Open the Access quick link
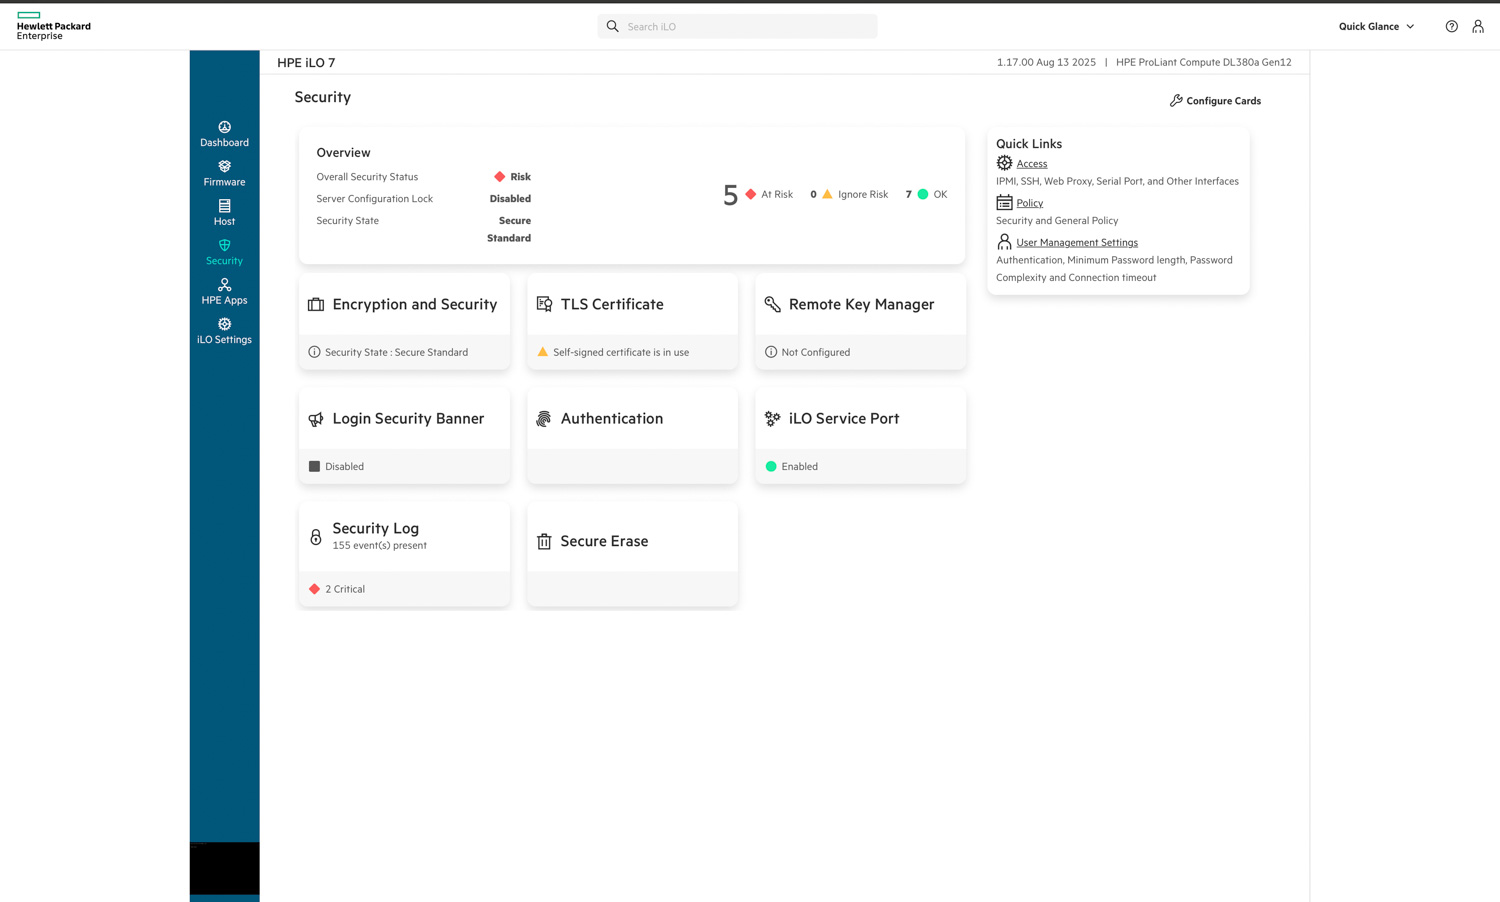This screenshot has width=1500, height=902. (1031, 164)
